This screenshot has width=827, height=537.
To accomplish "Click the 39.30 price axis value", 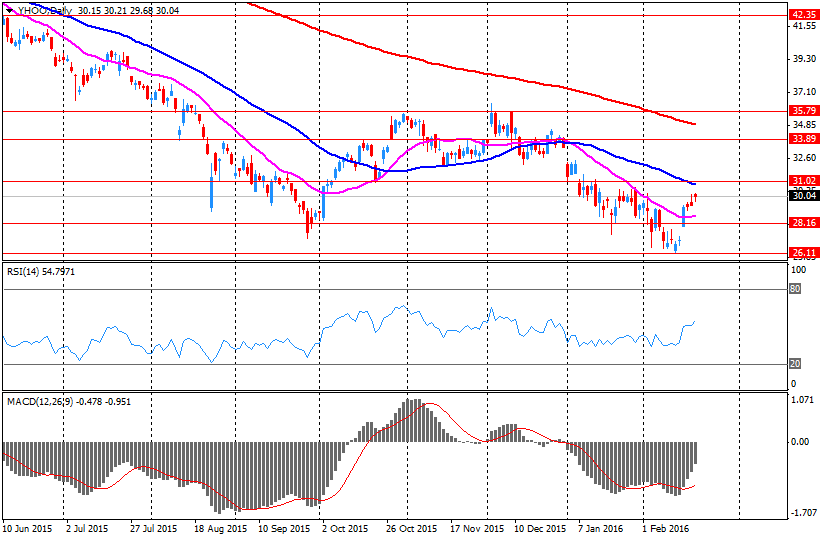I will 804,59.
